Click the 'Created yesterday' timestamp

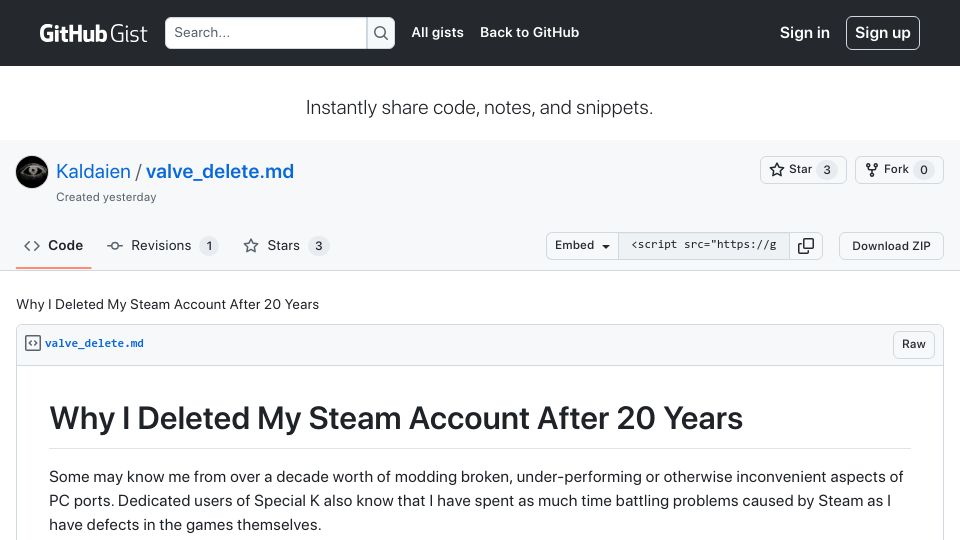pyautogui.click(x=106, y=197)
